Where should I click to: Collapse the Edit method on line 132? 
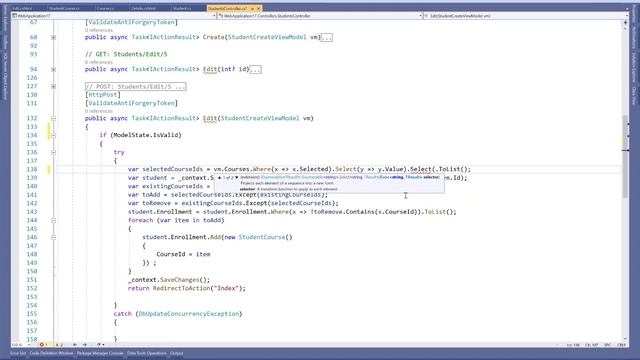(x=53, y=118)
